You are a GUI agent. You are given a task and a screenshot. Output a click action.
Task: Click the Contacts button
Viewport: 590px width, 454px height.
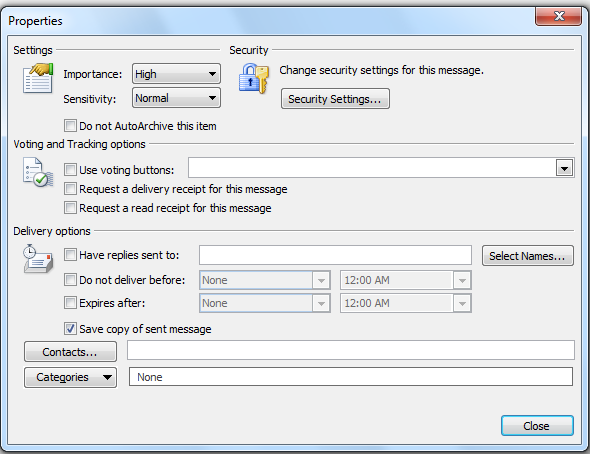click(70, 352)
